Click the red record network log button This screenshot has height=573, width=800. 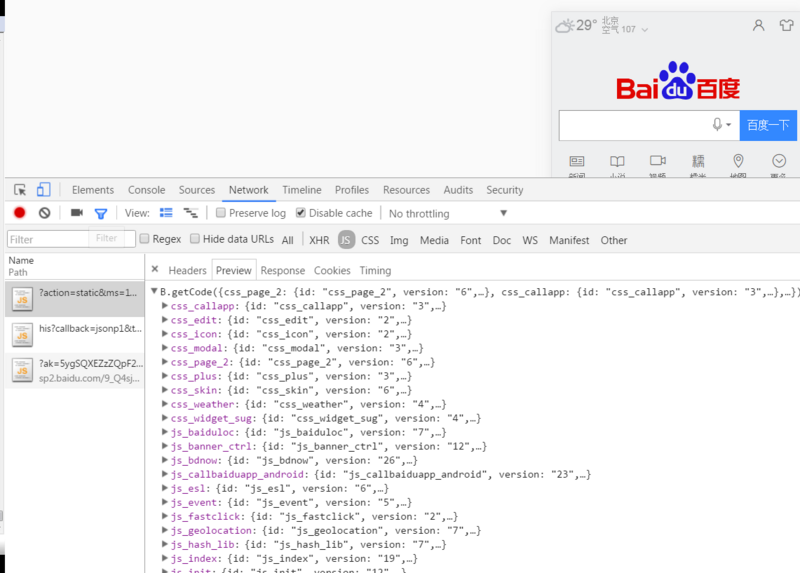pos(19,213)
